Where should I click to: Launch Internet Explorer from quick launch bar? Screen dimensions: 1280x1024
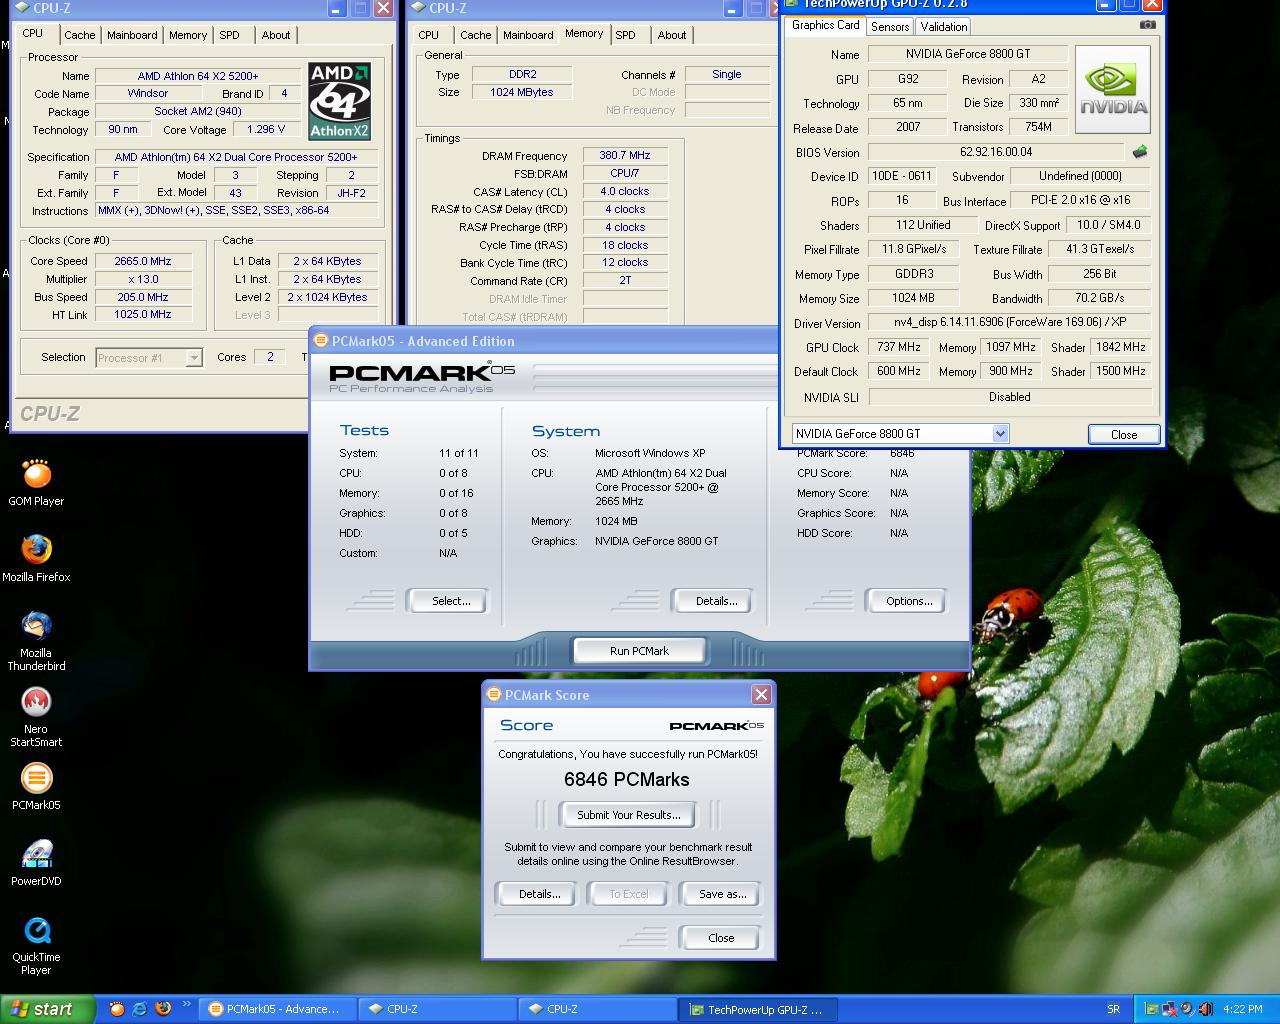(140, 1009)
